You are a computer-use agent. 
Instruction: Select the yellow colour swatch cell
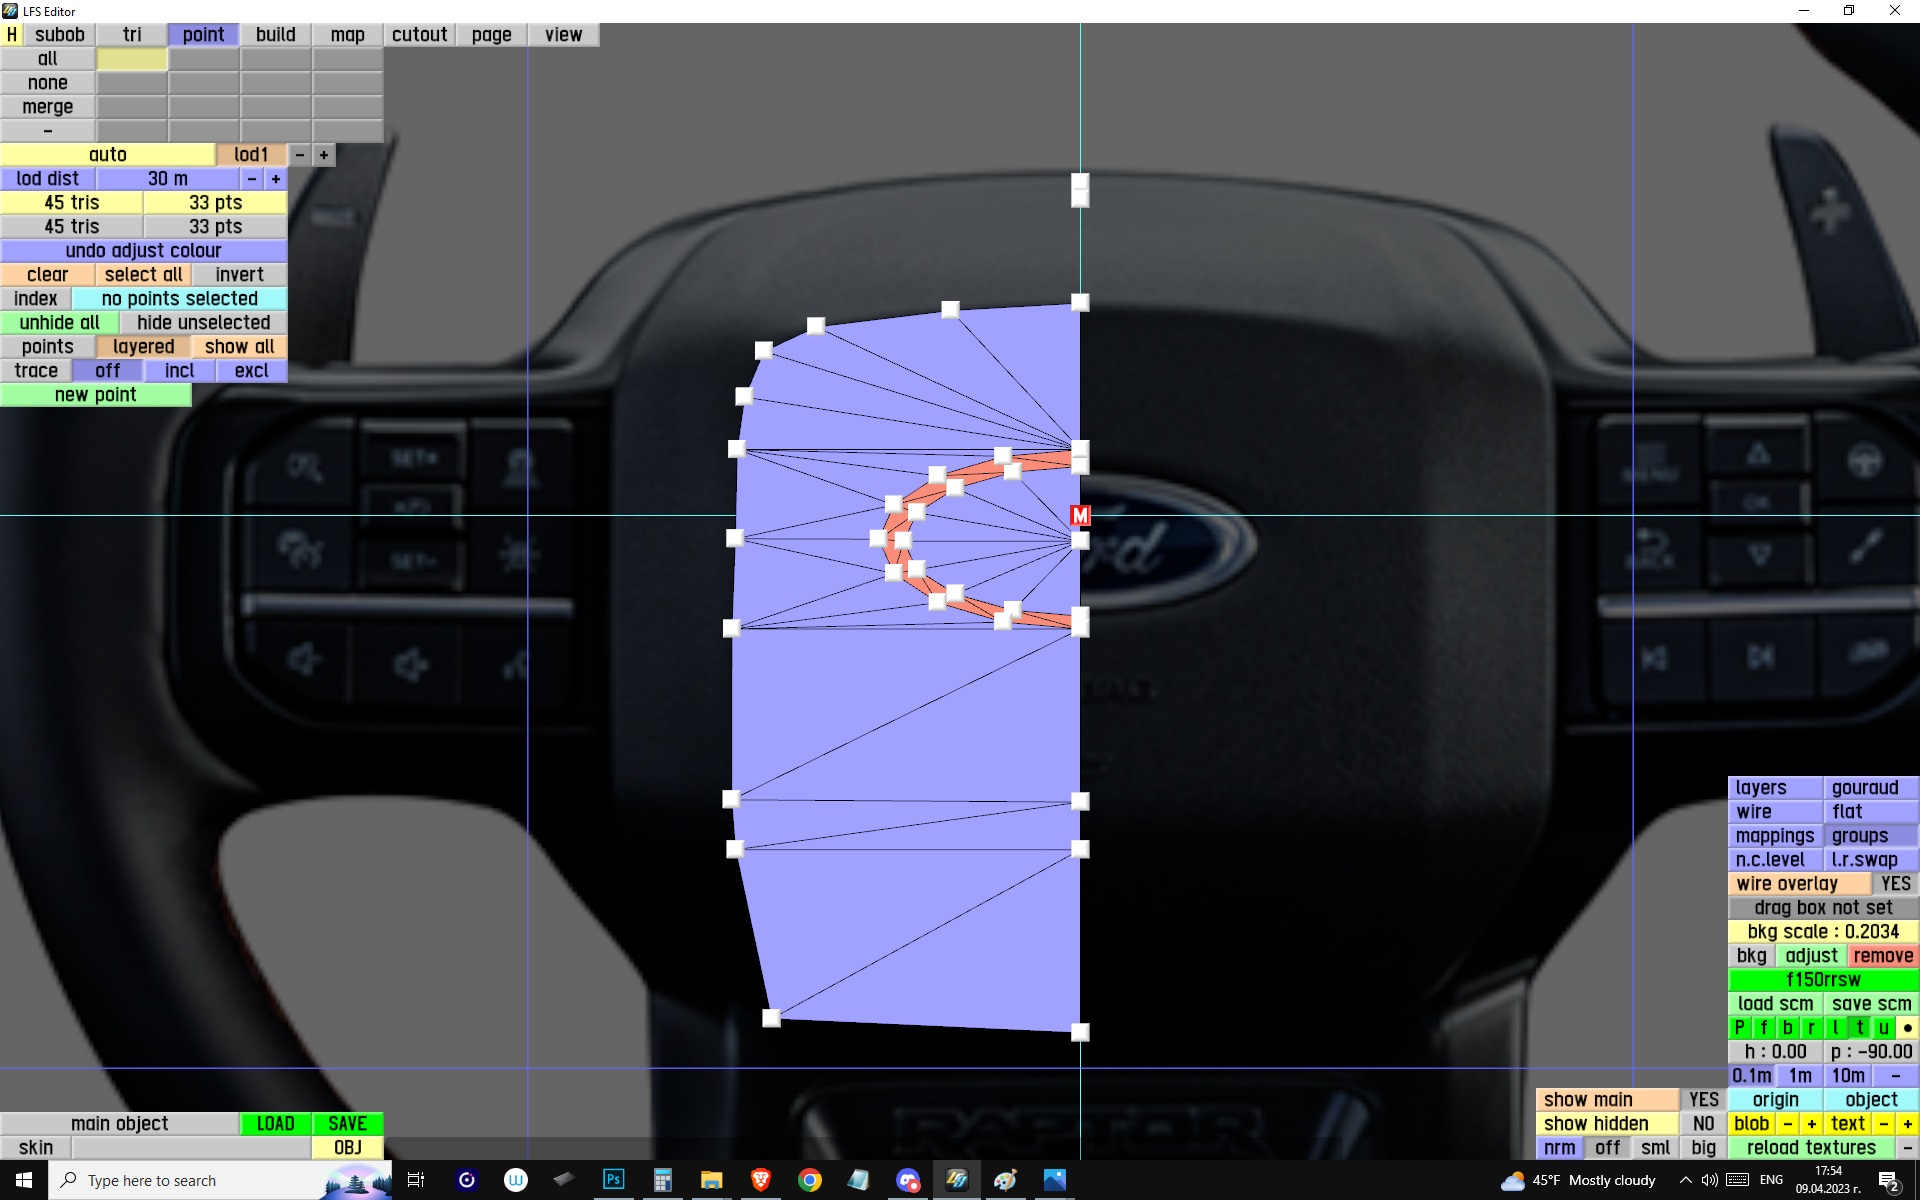(x=132, y=59)
